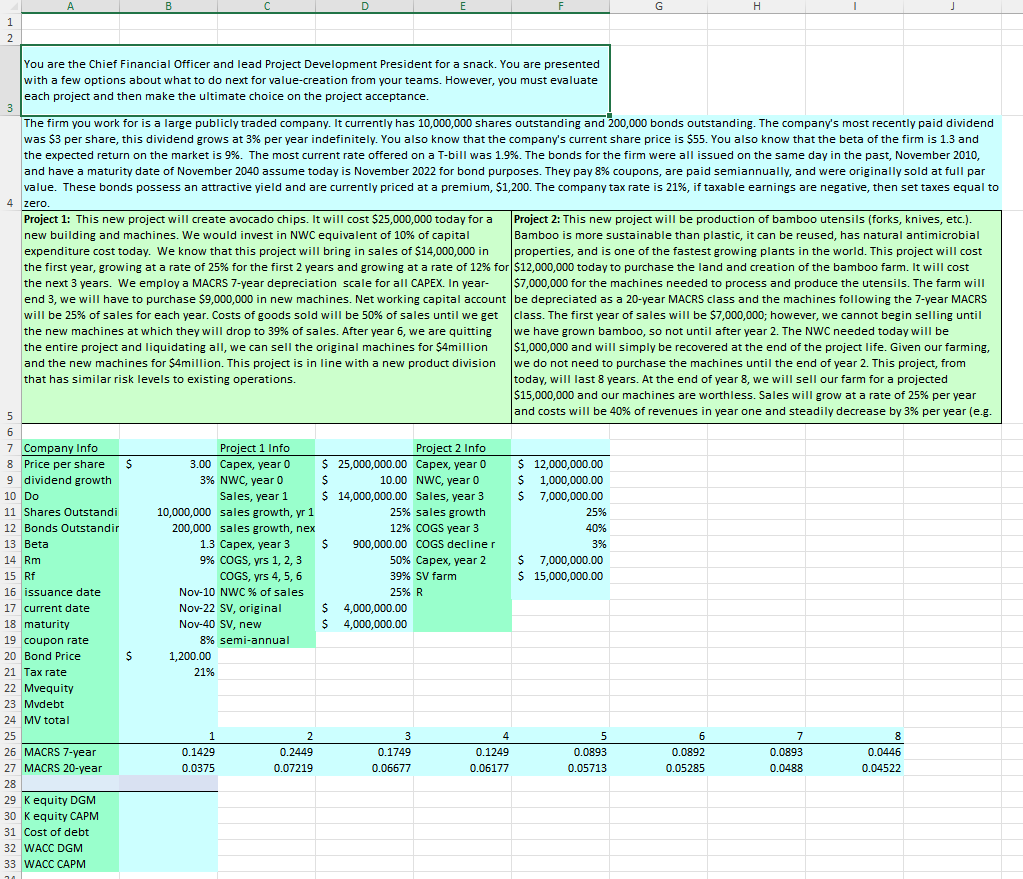Select the SV farm amount of $15,000,000.00

point(560,576)
